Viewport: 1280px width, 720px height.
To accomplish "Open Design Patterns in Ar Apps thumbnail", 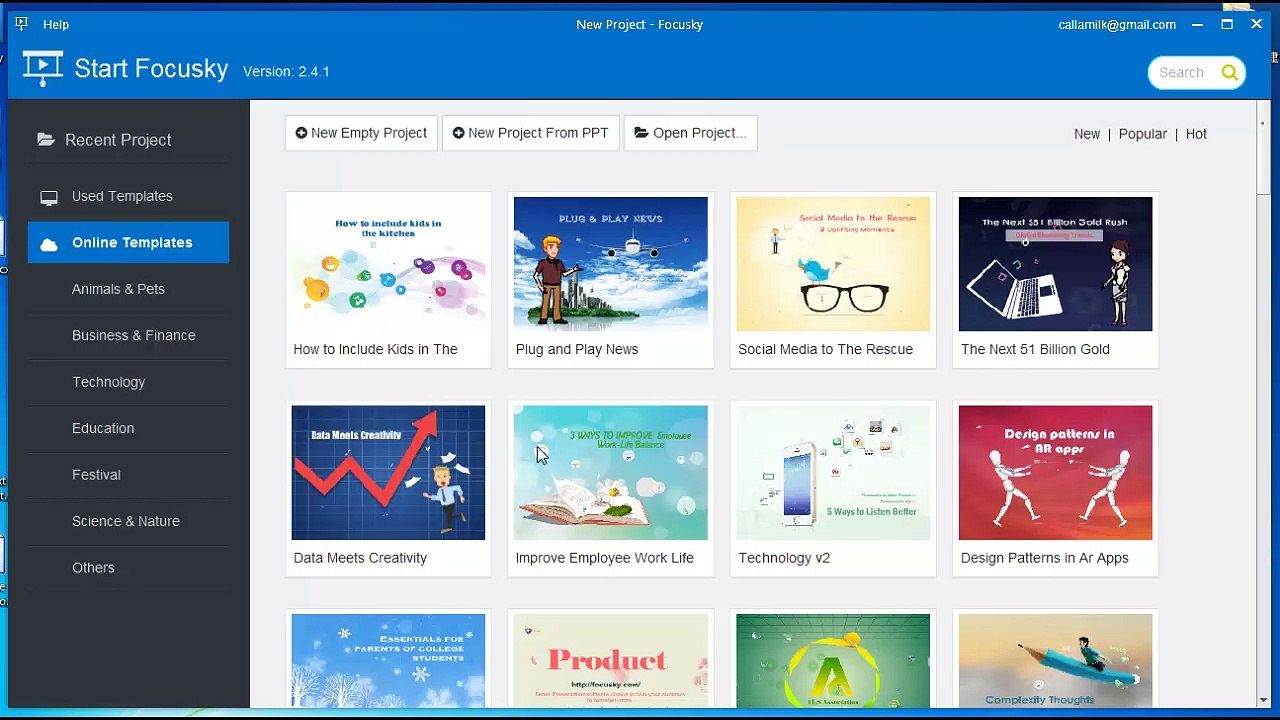I will (1055, 473).
